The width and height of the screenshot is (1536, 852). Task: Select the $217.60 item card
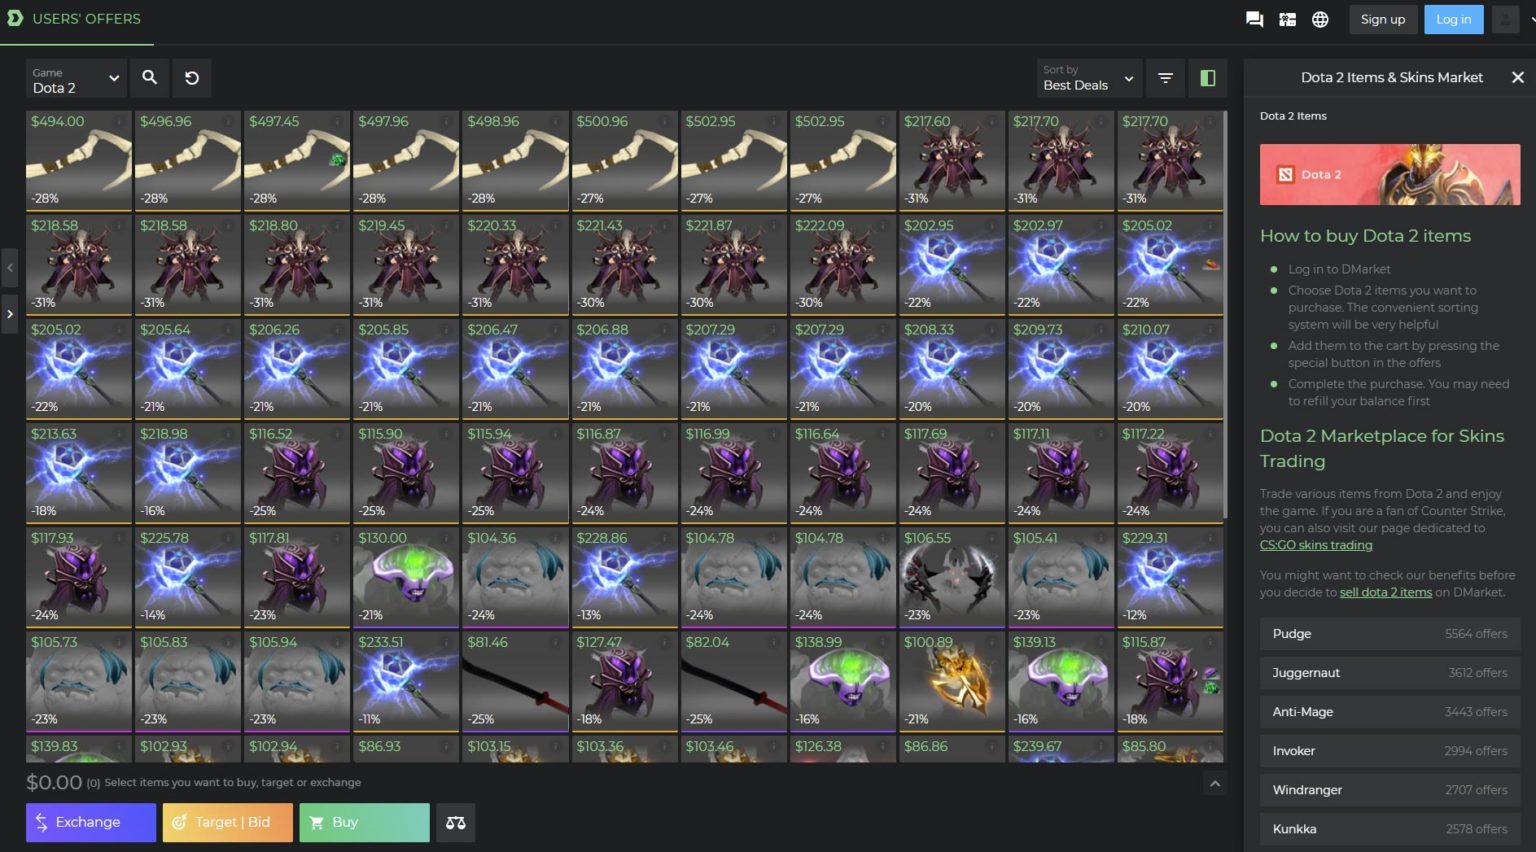pyautogui.click(x=951, y=160)
